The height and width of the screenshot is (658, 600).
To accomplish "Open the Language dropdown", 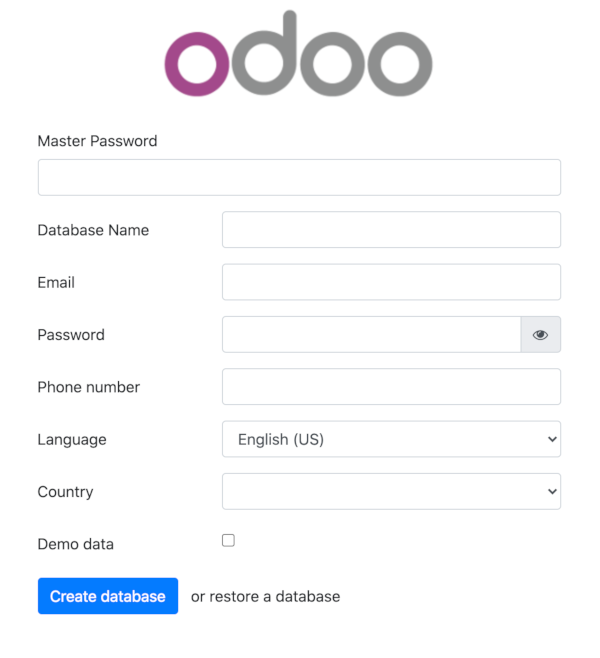I will (391, 439).
